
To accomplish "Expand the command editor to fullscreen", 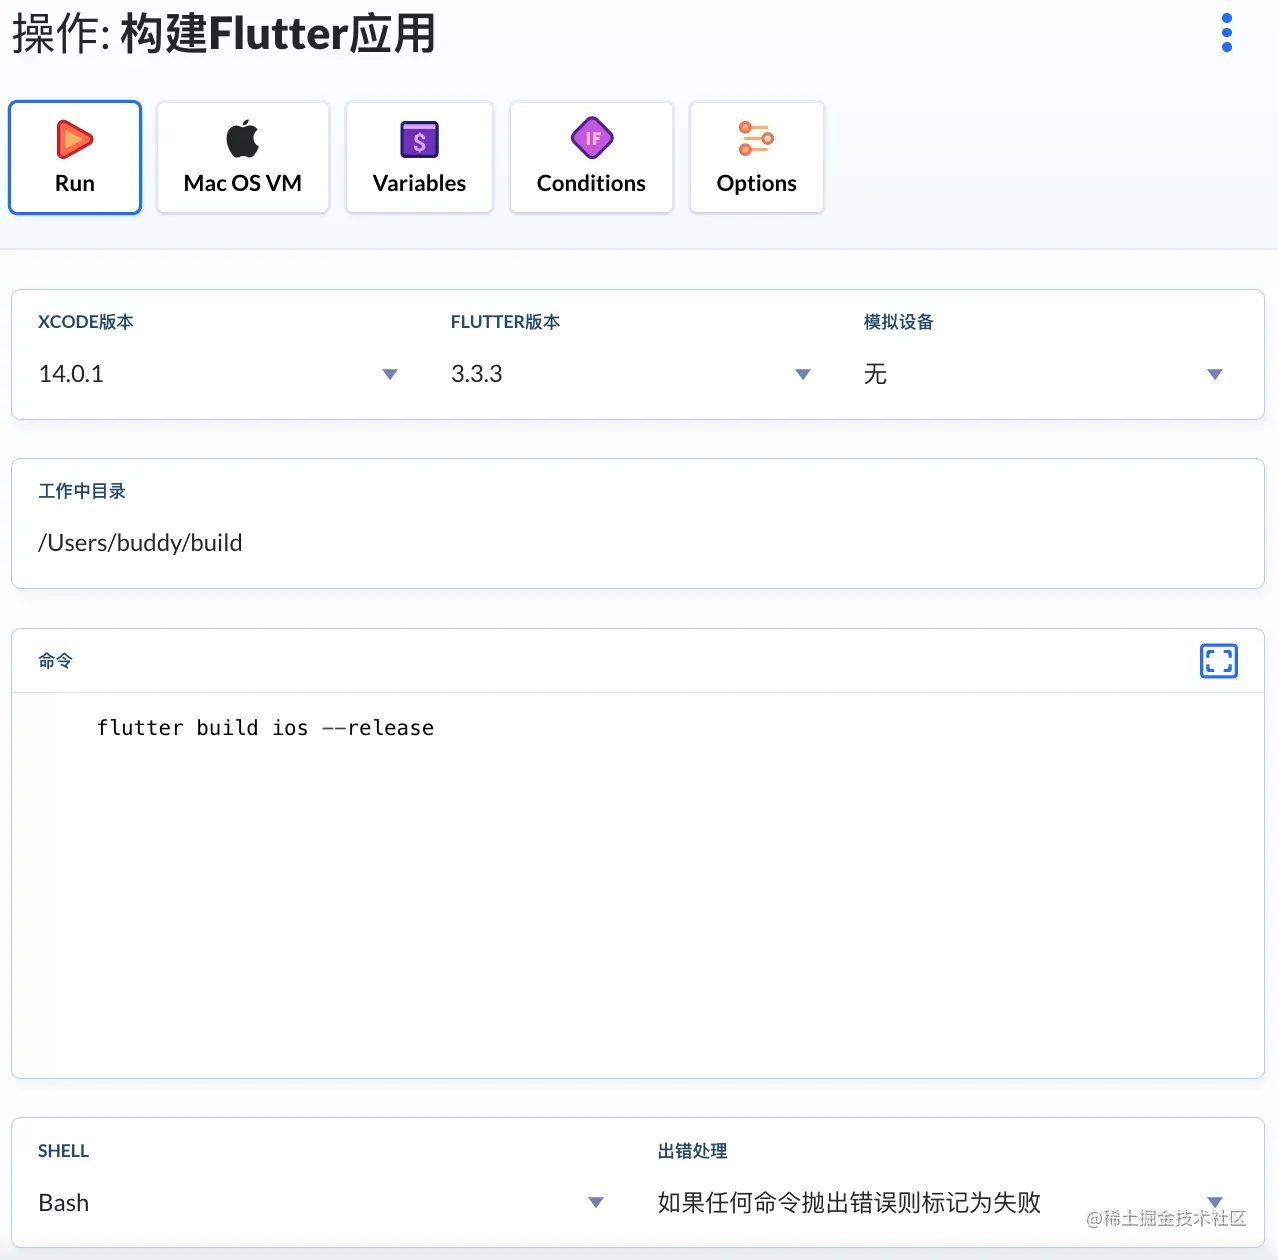I will point(1218,661).
